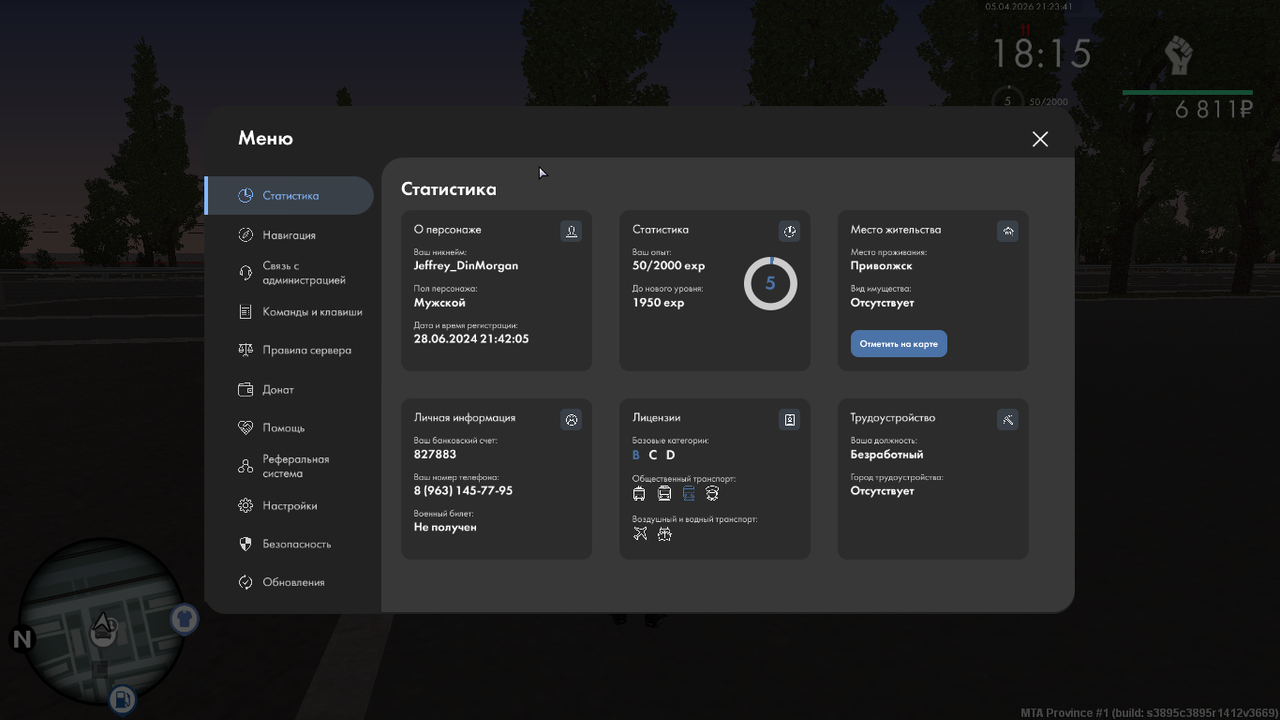Click license category D

pos(670,455)
